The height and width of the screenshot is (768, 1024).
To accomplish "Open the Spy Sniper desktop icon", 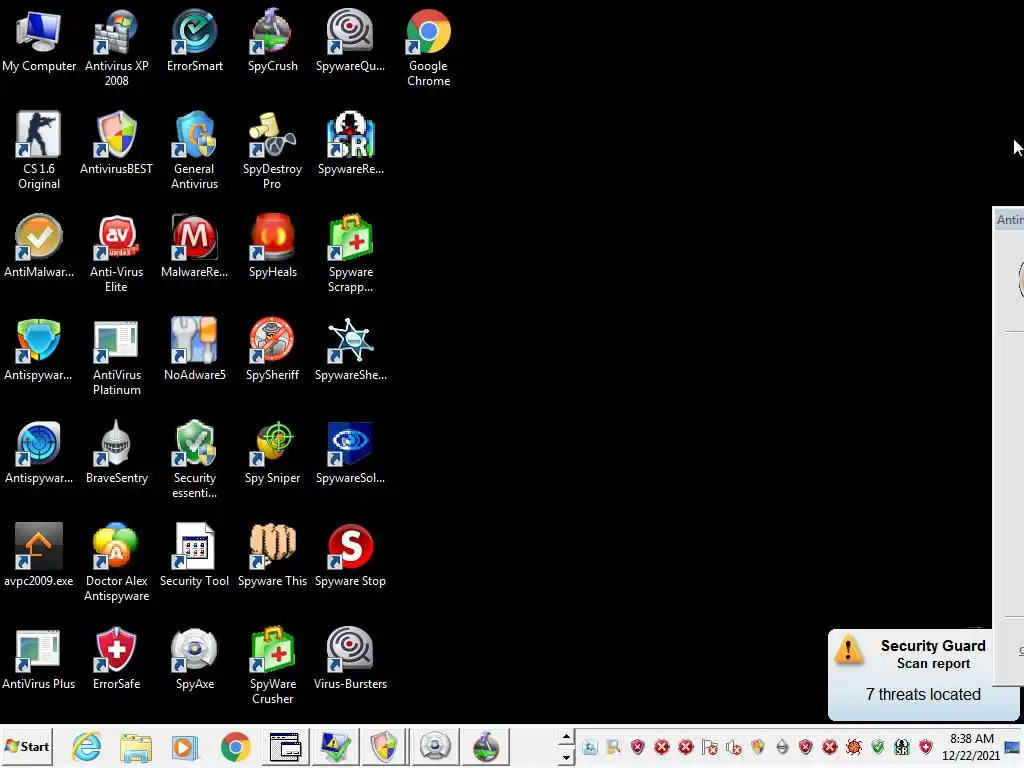I will coord(272,453).
